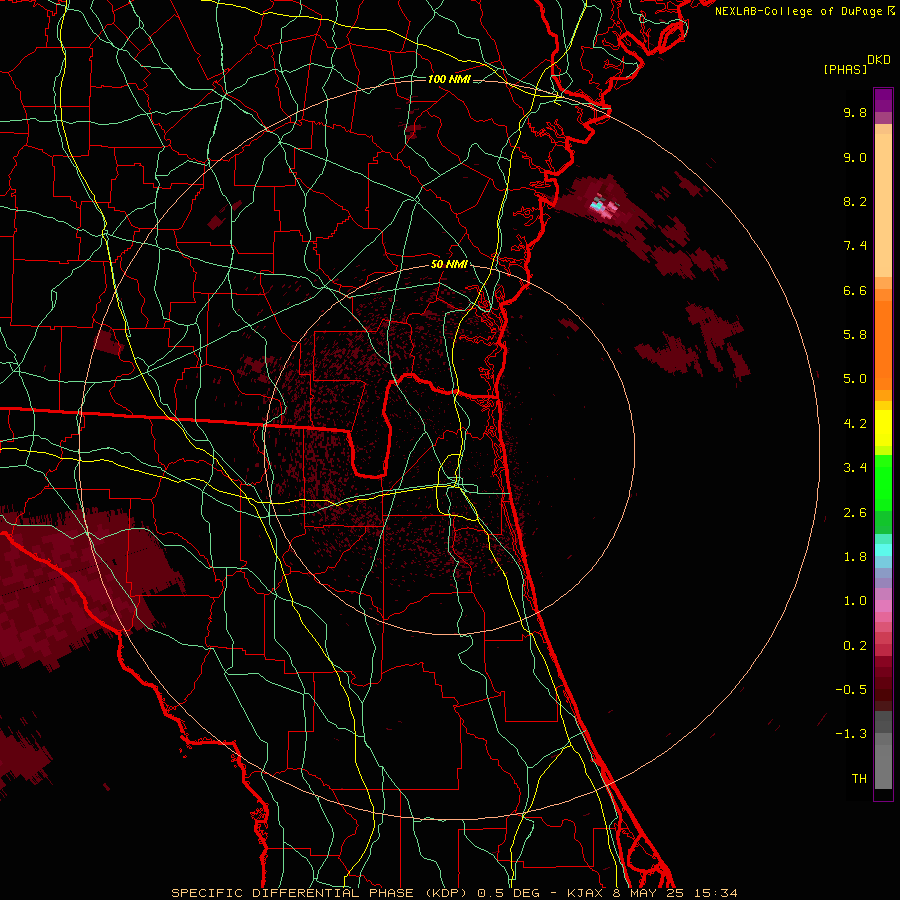Select the 2.6 scale label
The height and width of the screenshot is (900, 900).
855,513
